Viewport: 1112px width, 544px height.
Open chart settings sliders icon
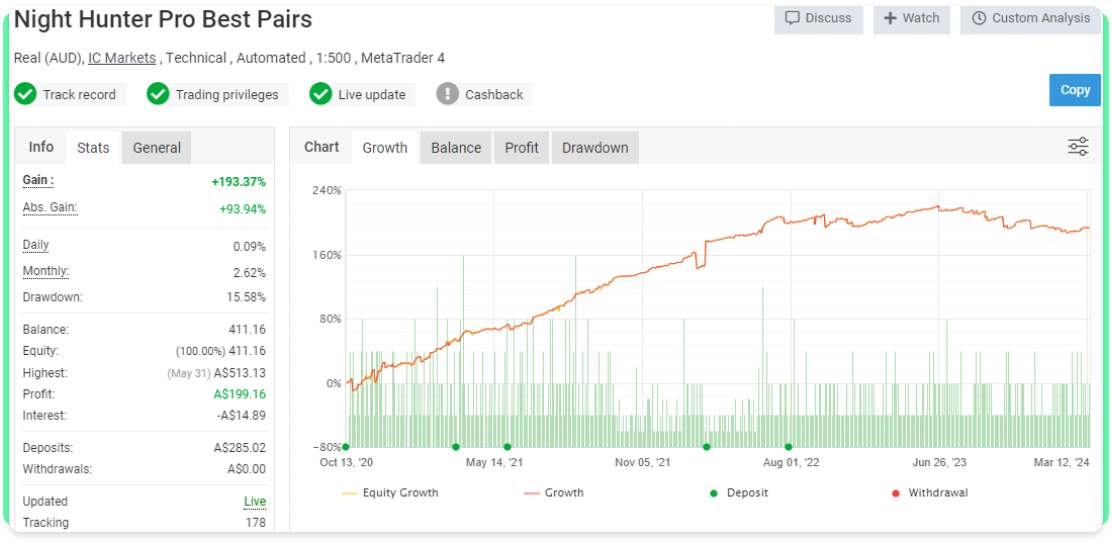point(1078,147)
